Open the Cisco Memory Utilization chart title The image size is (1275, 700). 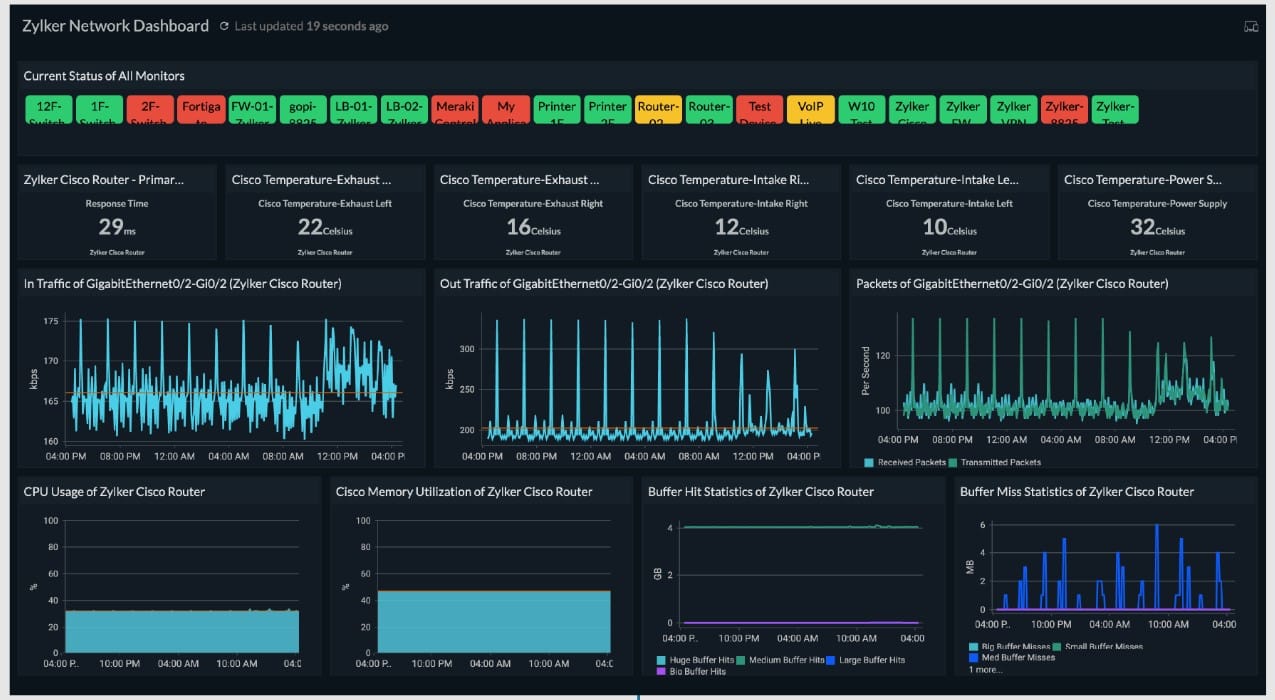pos(464,492)
